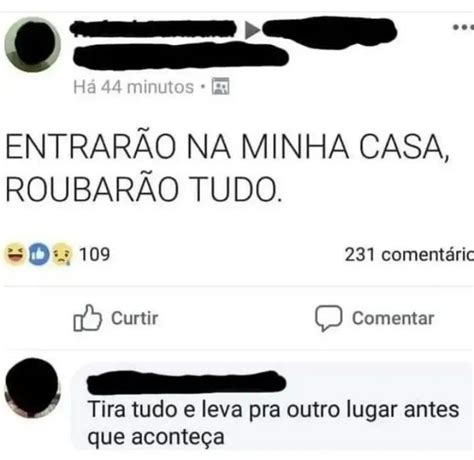This screenshot has height=460, width=474.
Task: Click the Curtir text label
Action: [135, 318]
